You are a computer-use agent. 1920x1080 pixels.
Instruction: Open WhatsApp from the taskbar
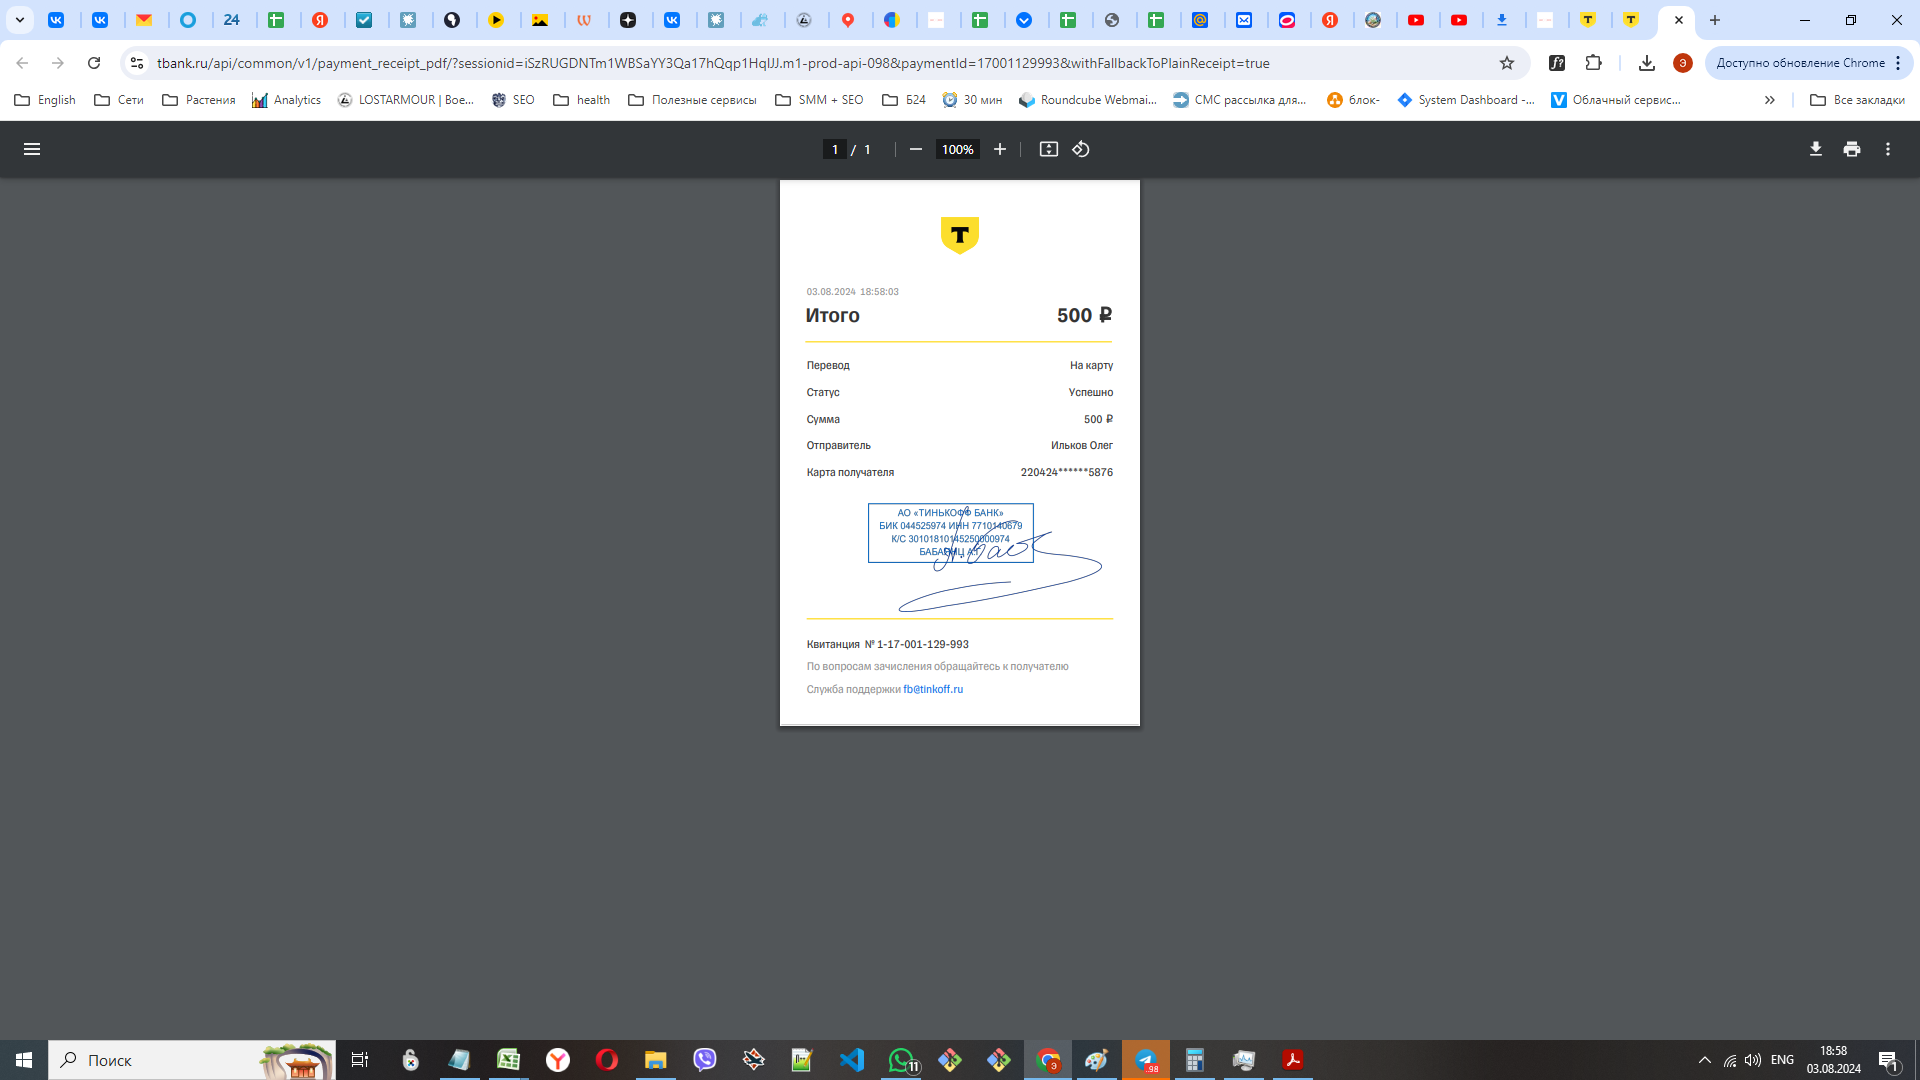click(901, 1060)
